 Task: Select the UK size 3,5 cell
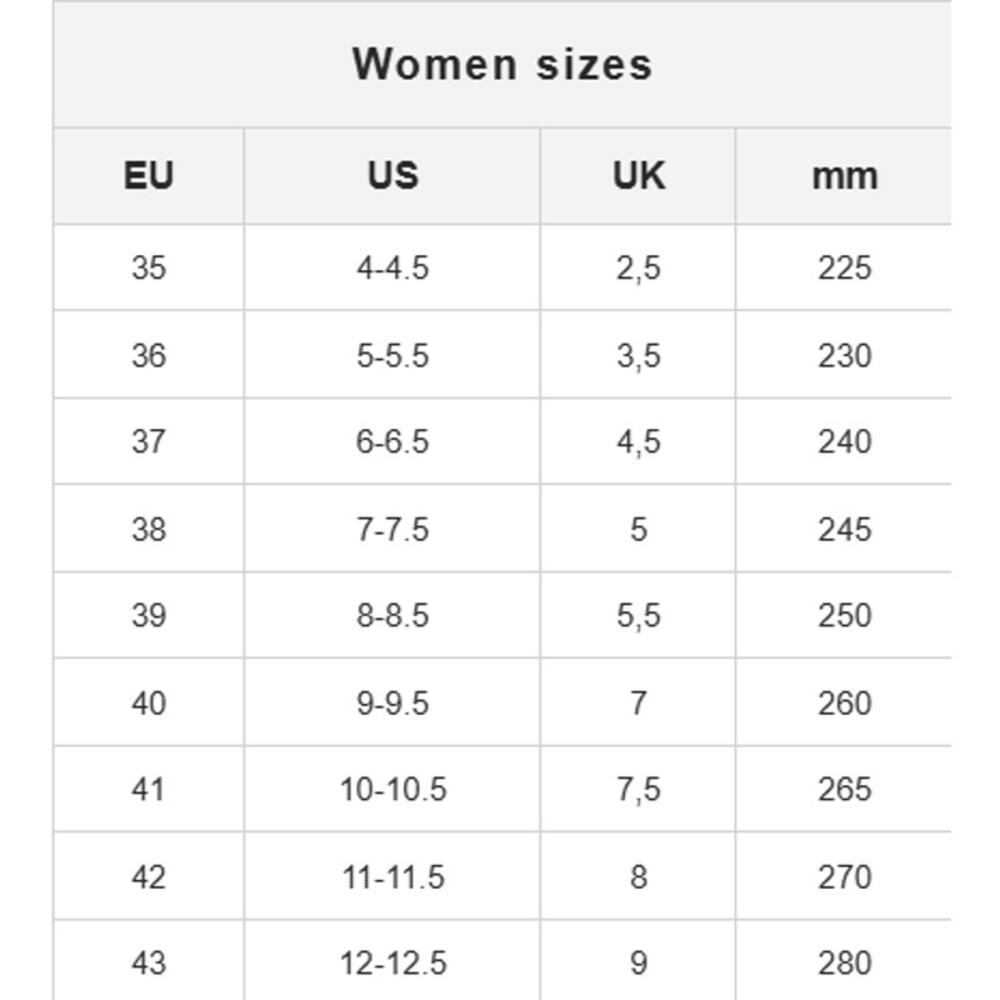click(638, 355)
